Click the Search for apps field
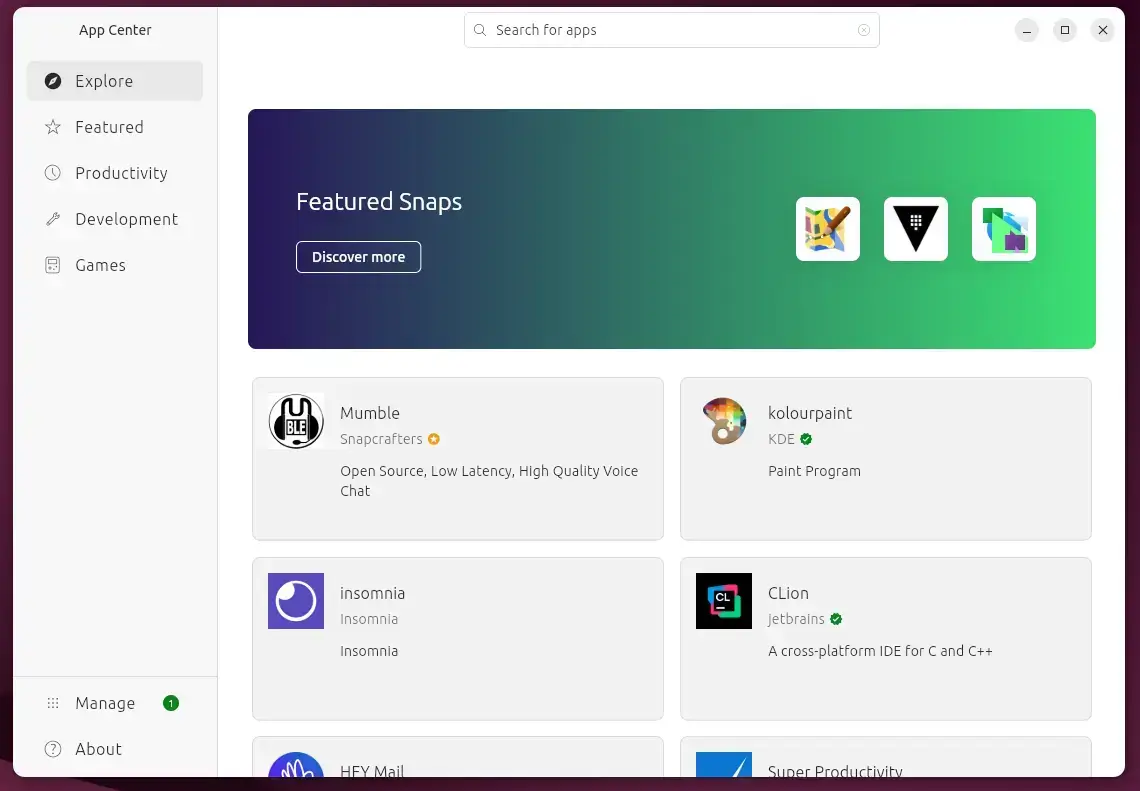Viewport: 1140px width, 791px height. click(x=671, y=30)
